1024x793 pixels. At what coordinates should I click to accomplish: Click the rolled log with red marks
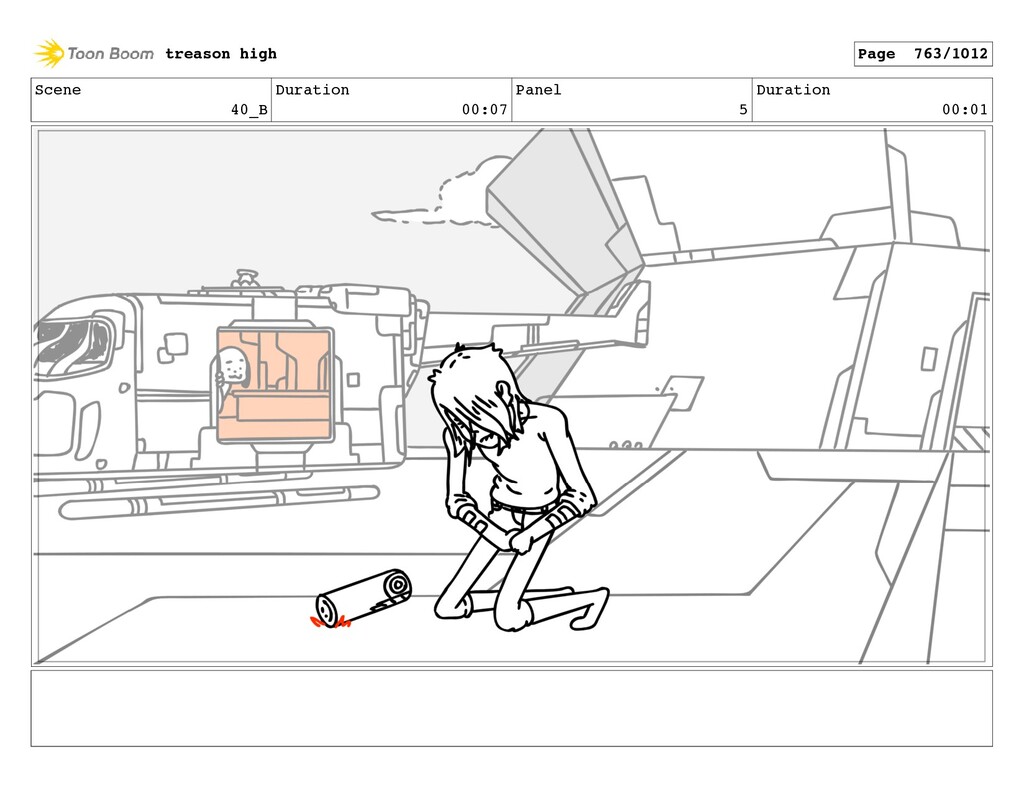[361, 599]
